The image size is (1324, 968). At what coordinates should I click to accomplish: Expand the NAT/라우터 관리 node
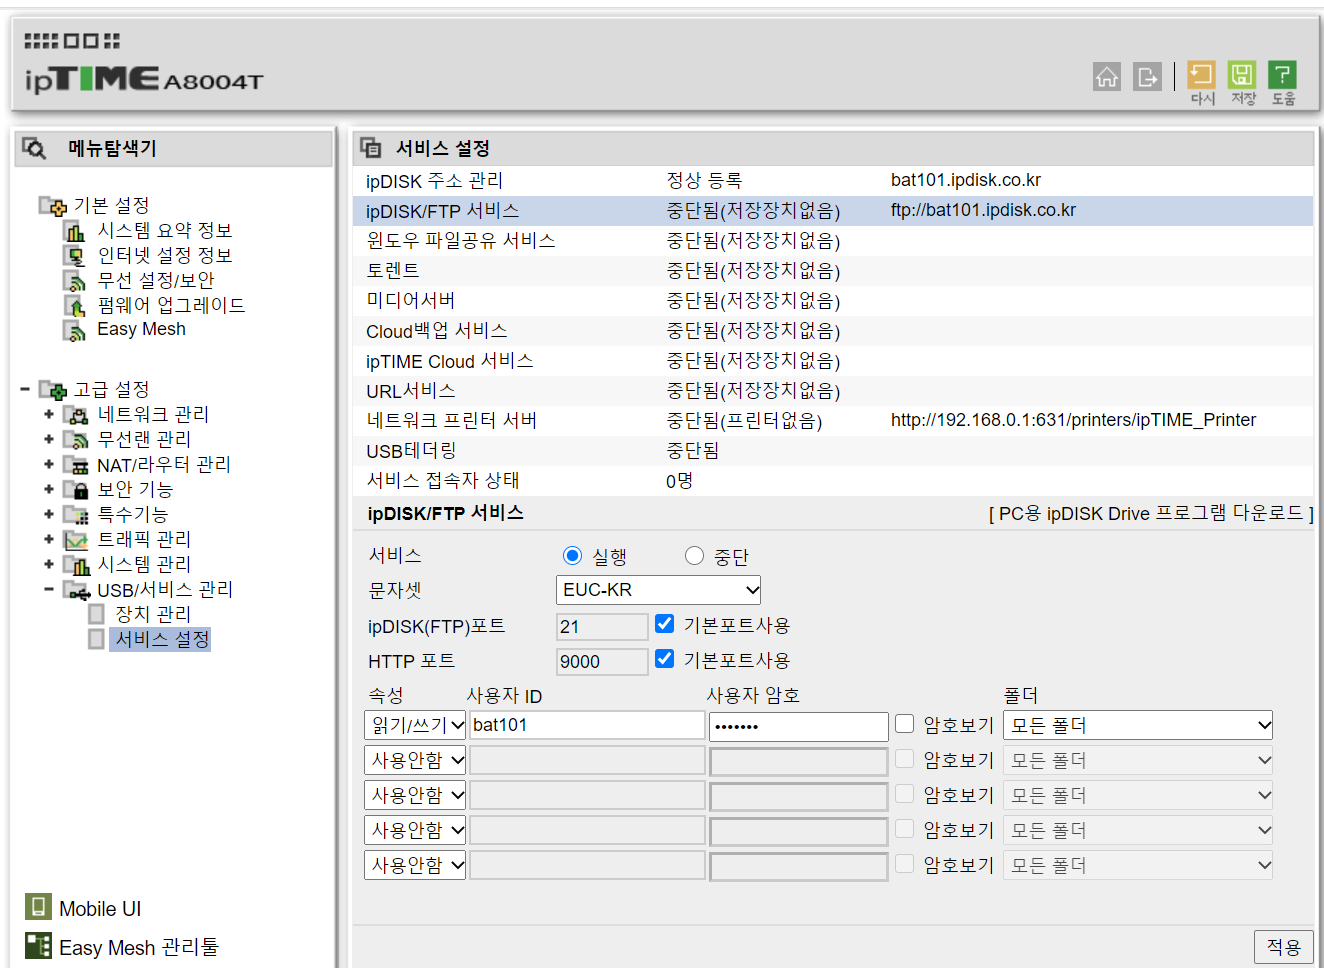pos(49,464)
